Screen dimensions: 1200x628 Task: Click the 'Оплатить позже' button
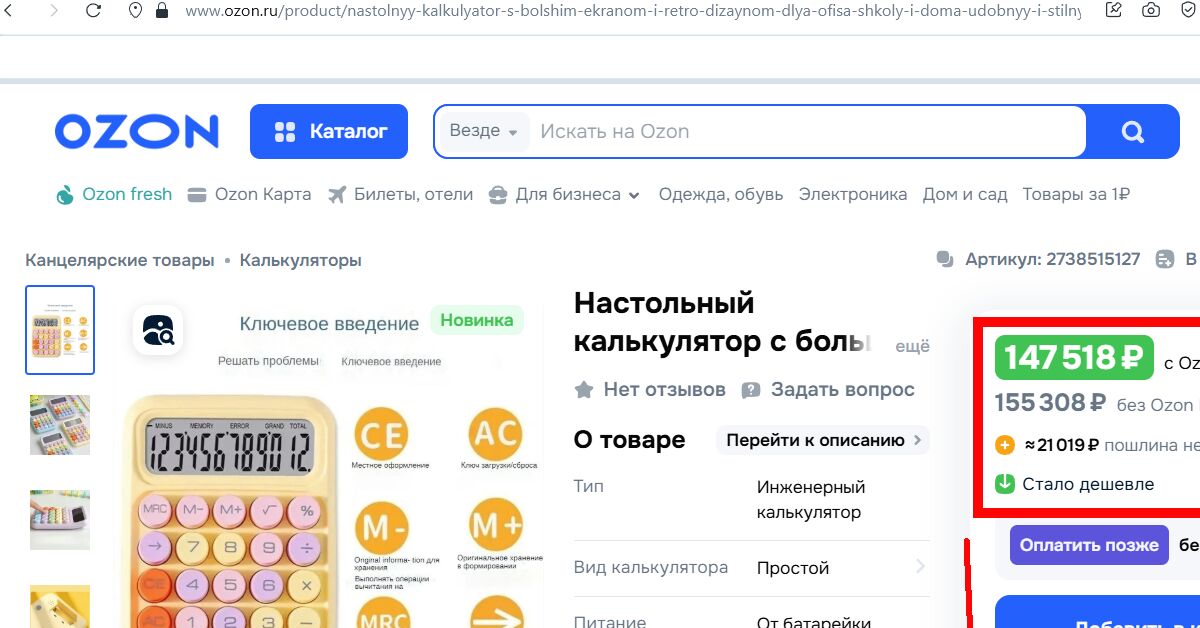[1088, 545]
